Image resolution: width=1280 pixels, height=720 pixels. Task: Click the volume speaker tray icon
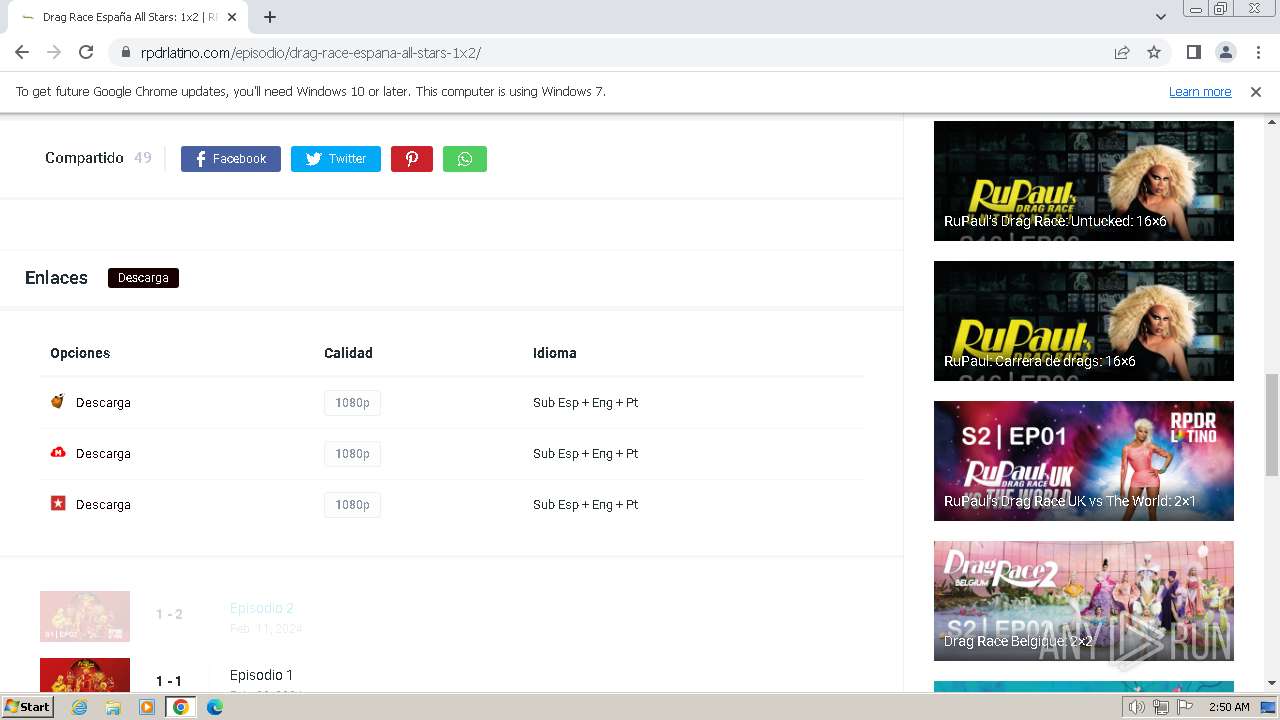(x=1136, y=707)
